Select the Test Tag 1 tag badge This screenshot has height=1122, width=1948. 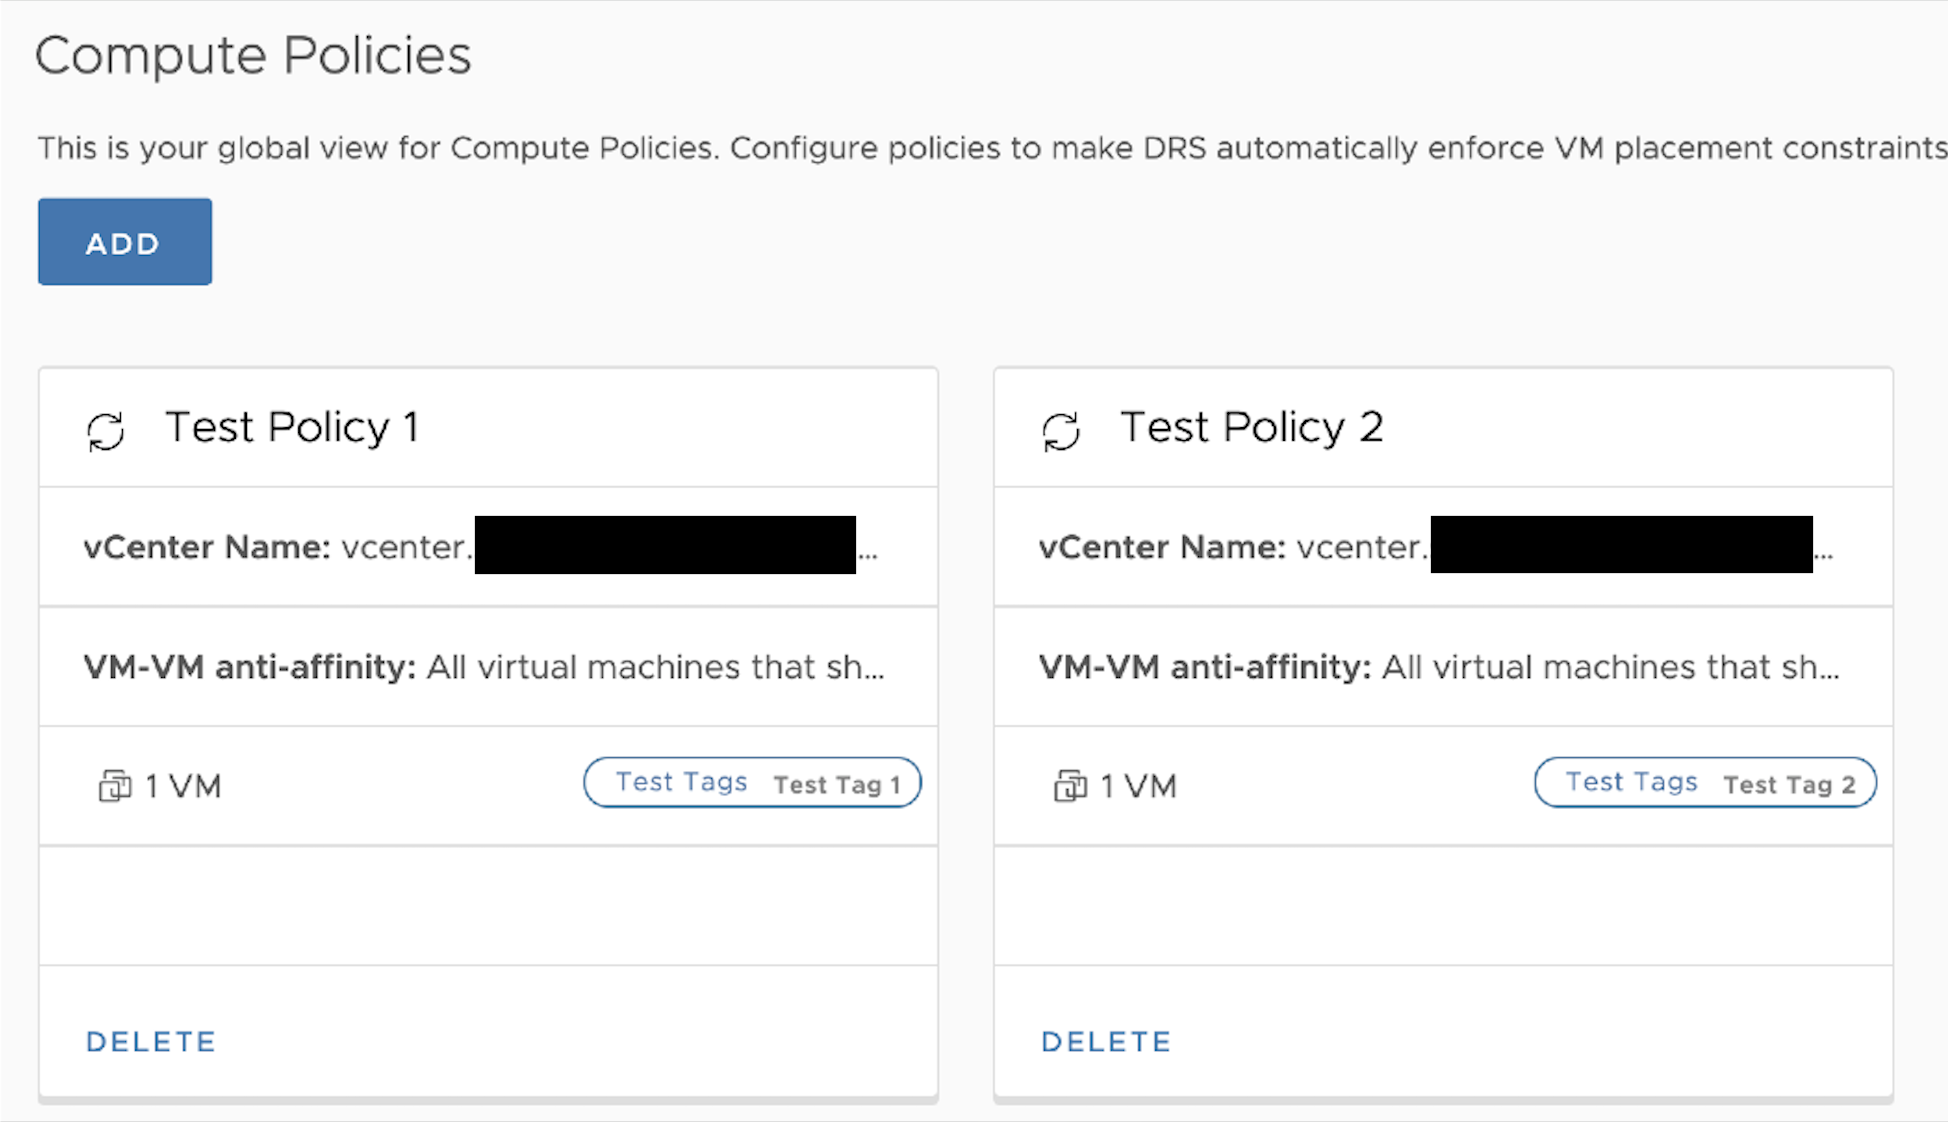(x=838, y=785)
